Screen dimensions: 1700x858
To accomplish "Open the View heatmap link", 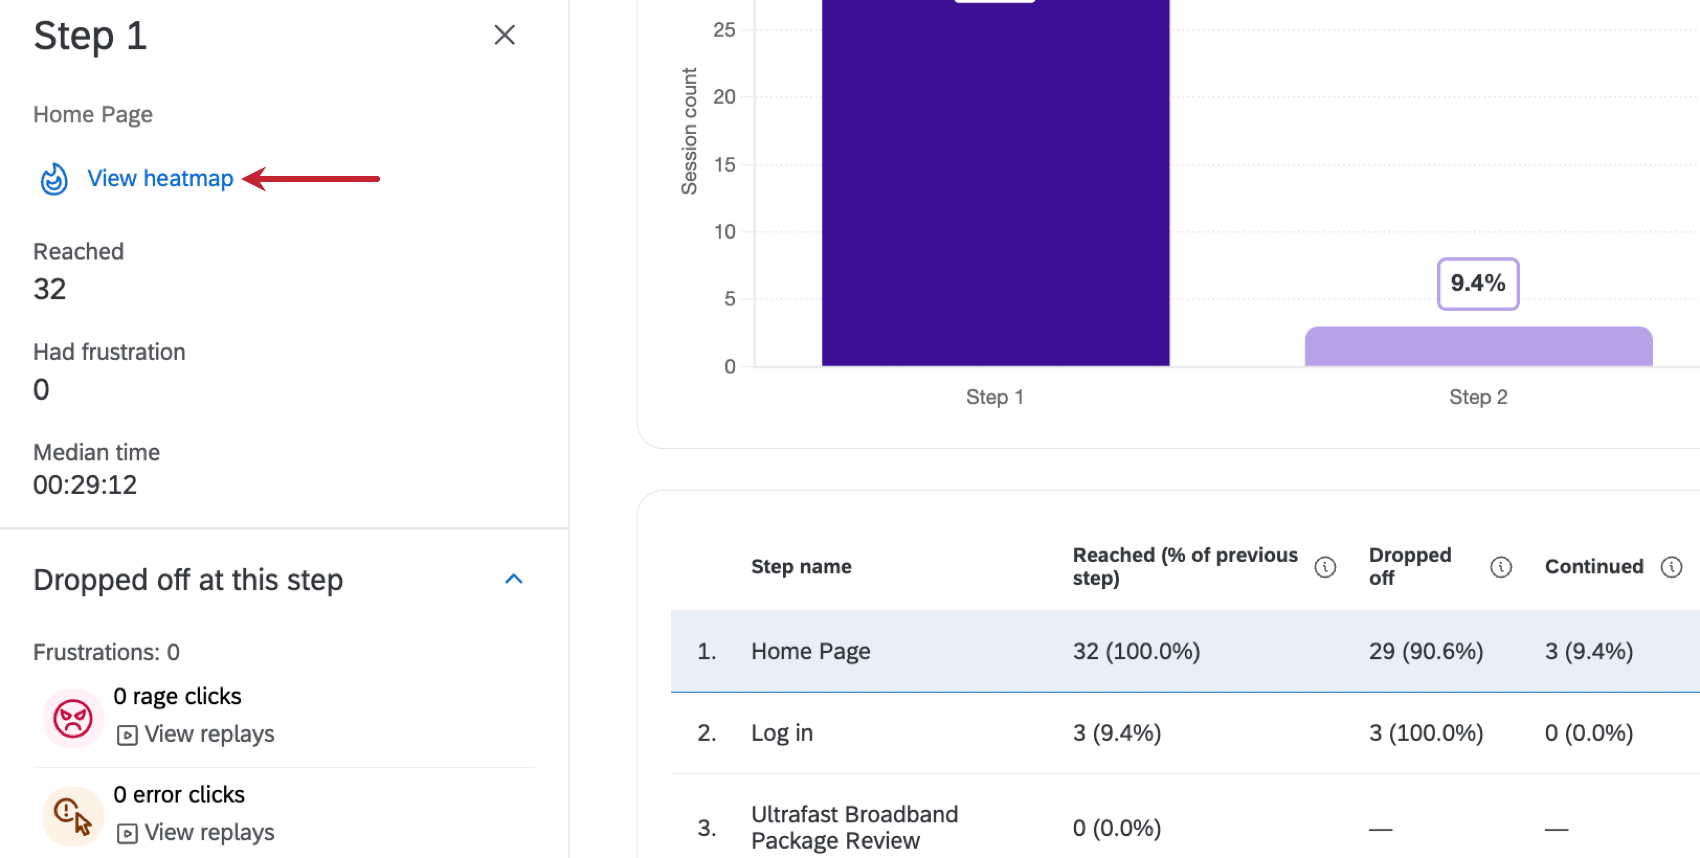I will point(160,178).
